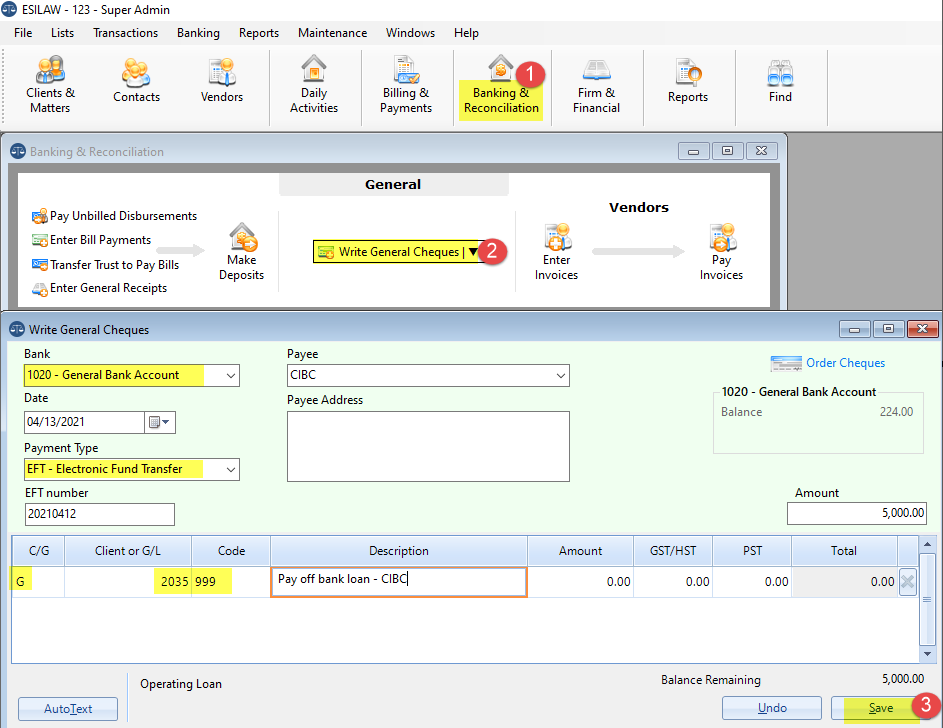
Task: Click the Order Cheques link
Action: click(x=845, y=363)
